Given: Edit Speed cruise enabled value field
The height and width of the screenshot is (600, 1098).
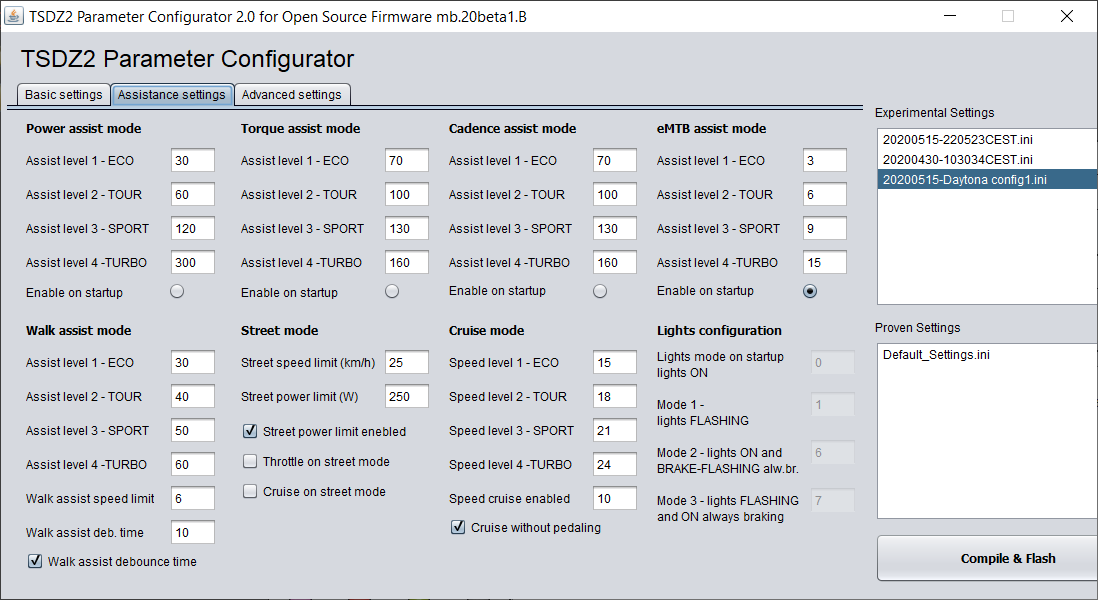Looking at the screenshot, I should [x=615, y=498].
